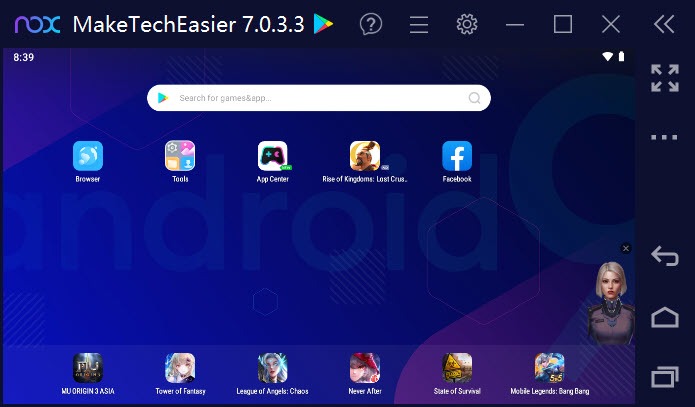Open MU ORIGIN 3 ASIA game

pos(88,368)
